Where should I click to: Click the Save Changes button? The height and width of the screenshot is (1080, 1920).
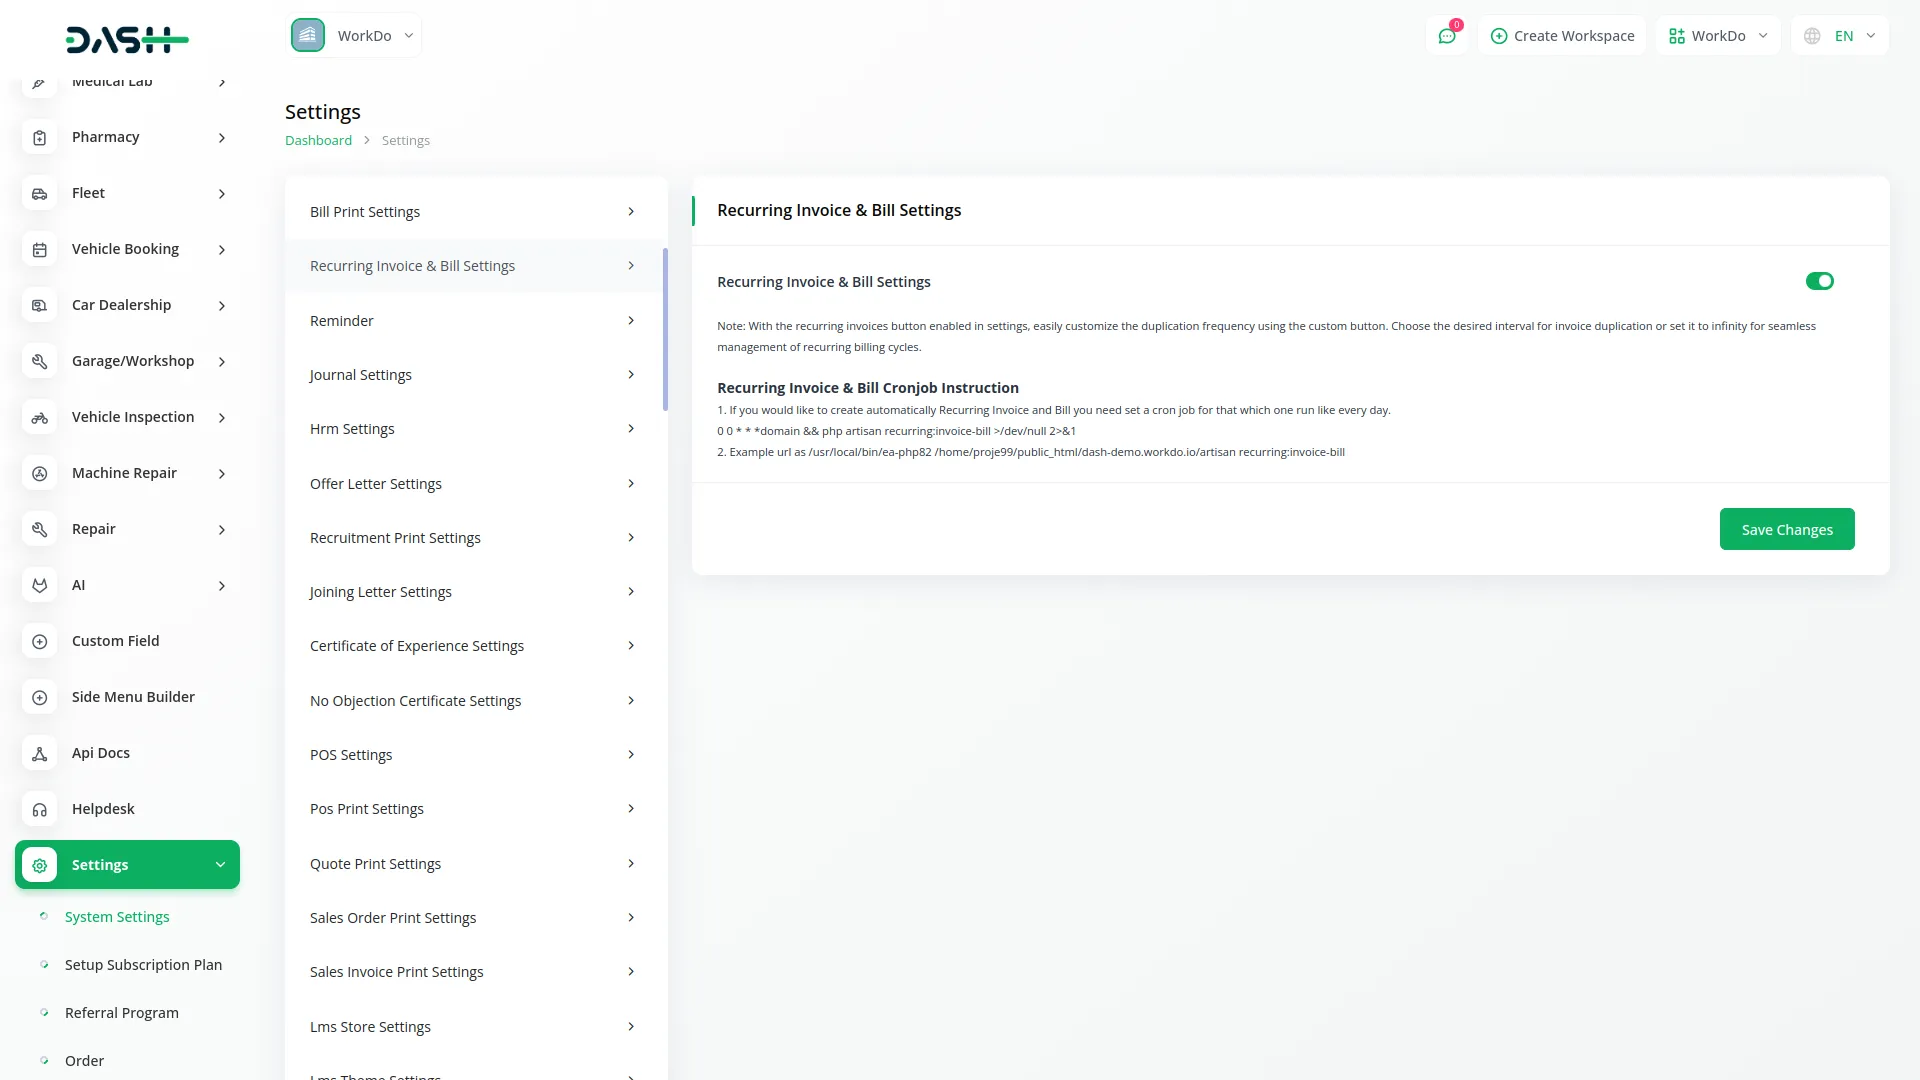click(x=1786, y=529)
